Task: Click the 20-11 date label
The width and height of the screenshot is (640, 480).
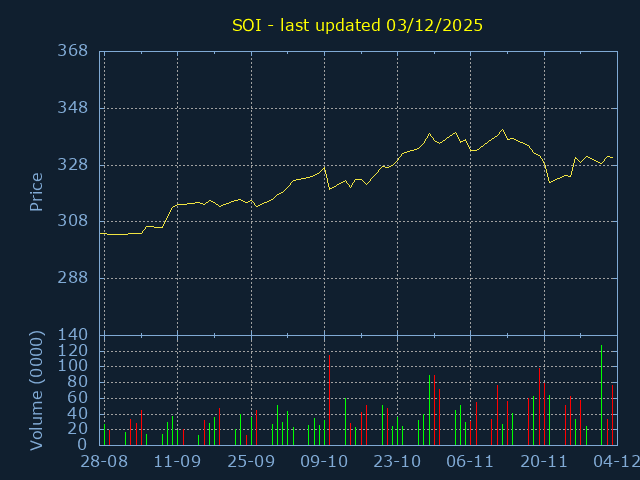Action: (x=544, y=462)
